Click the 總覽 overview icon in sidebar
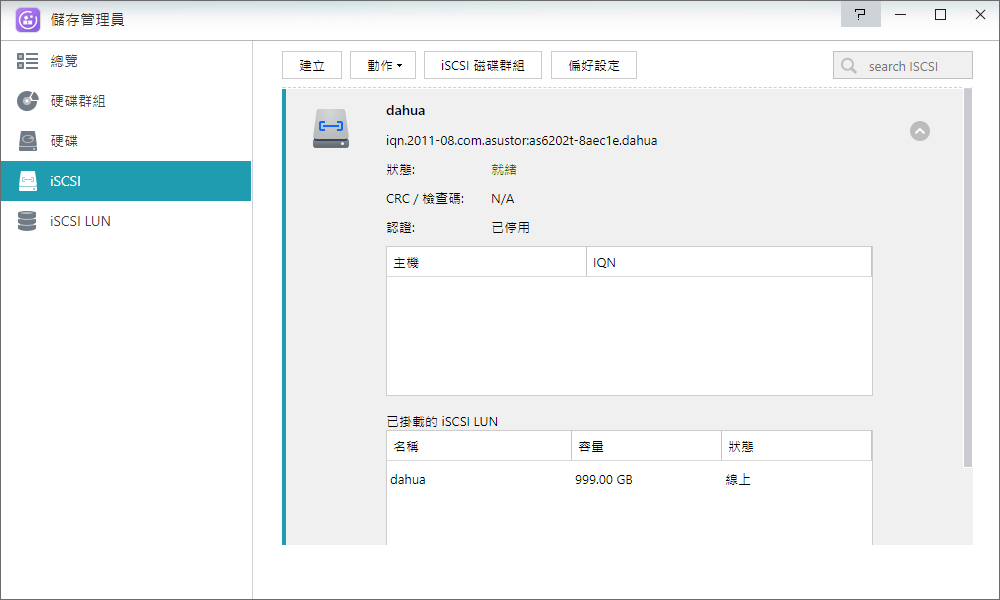Screen dimensions: 1000x600 28,61
